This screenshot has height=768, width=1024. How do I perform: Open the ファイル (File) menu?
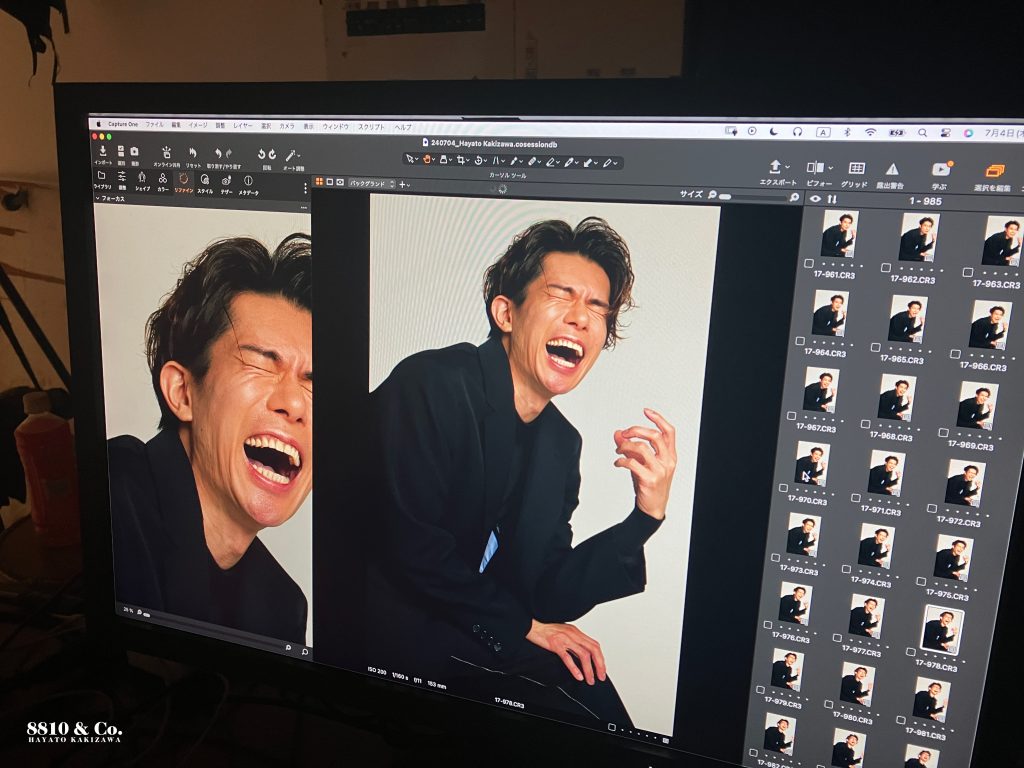pos(154,124)
